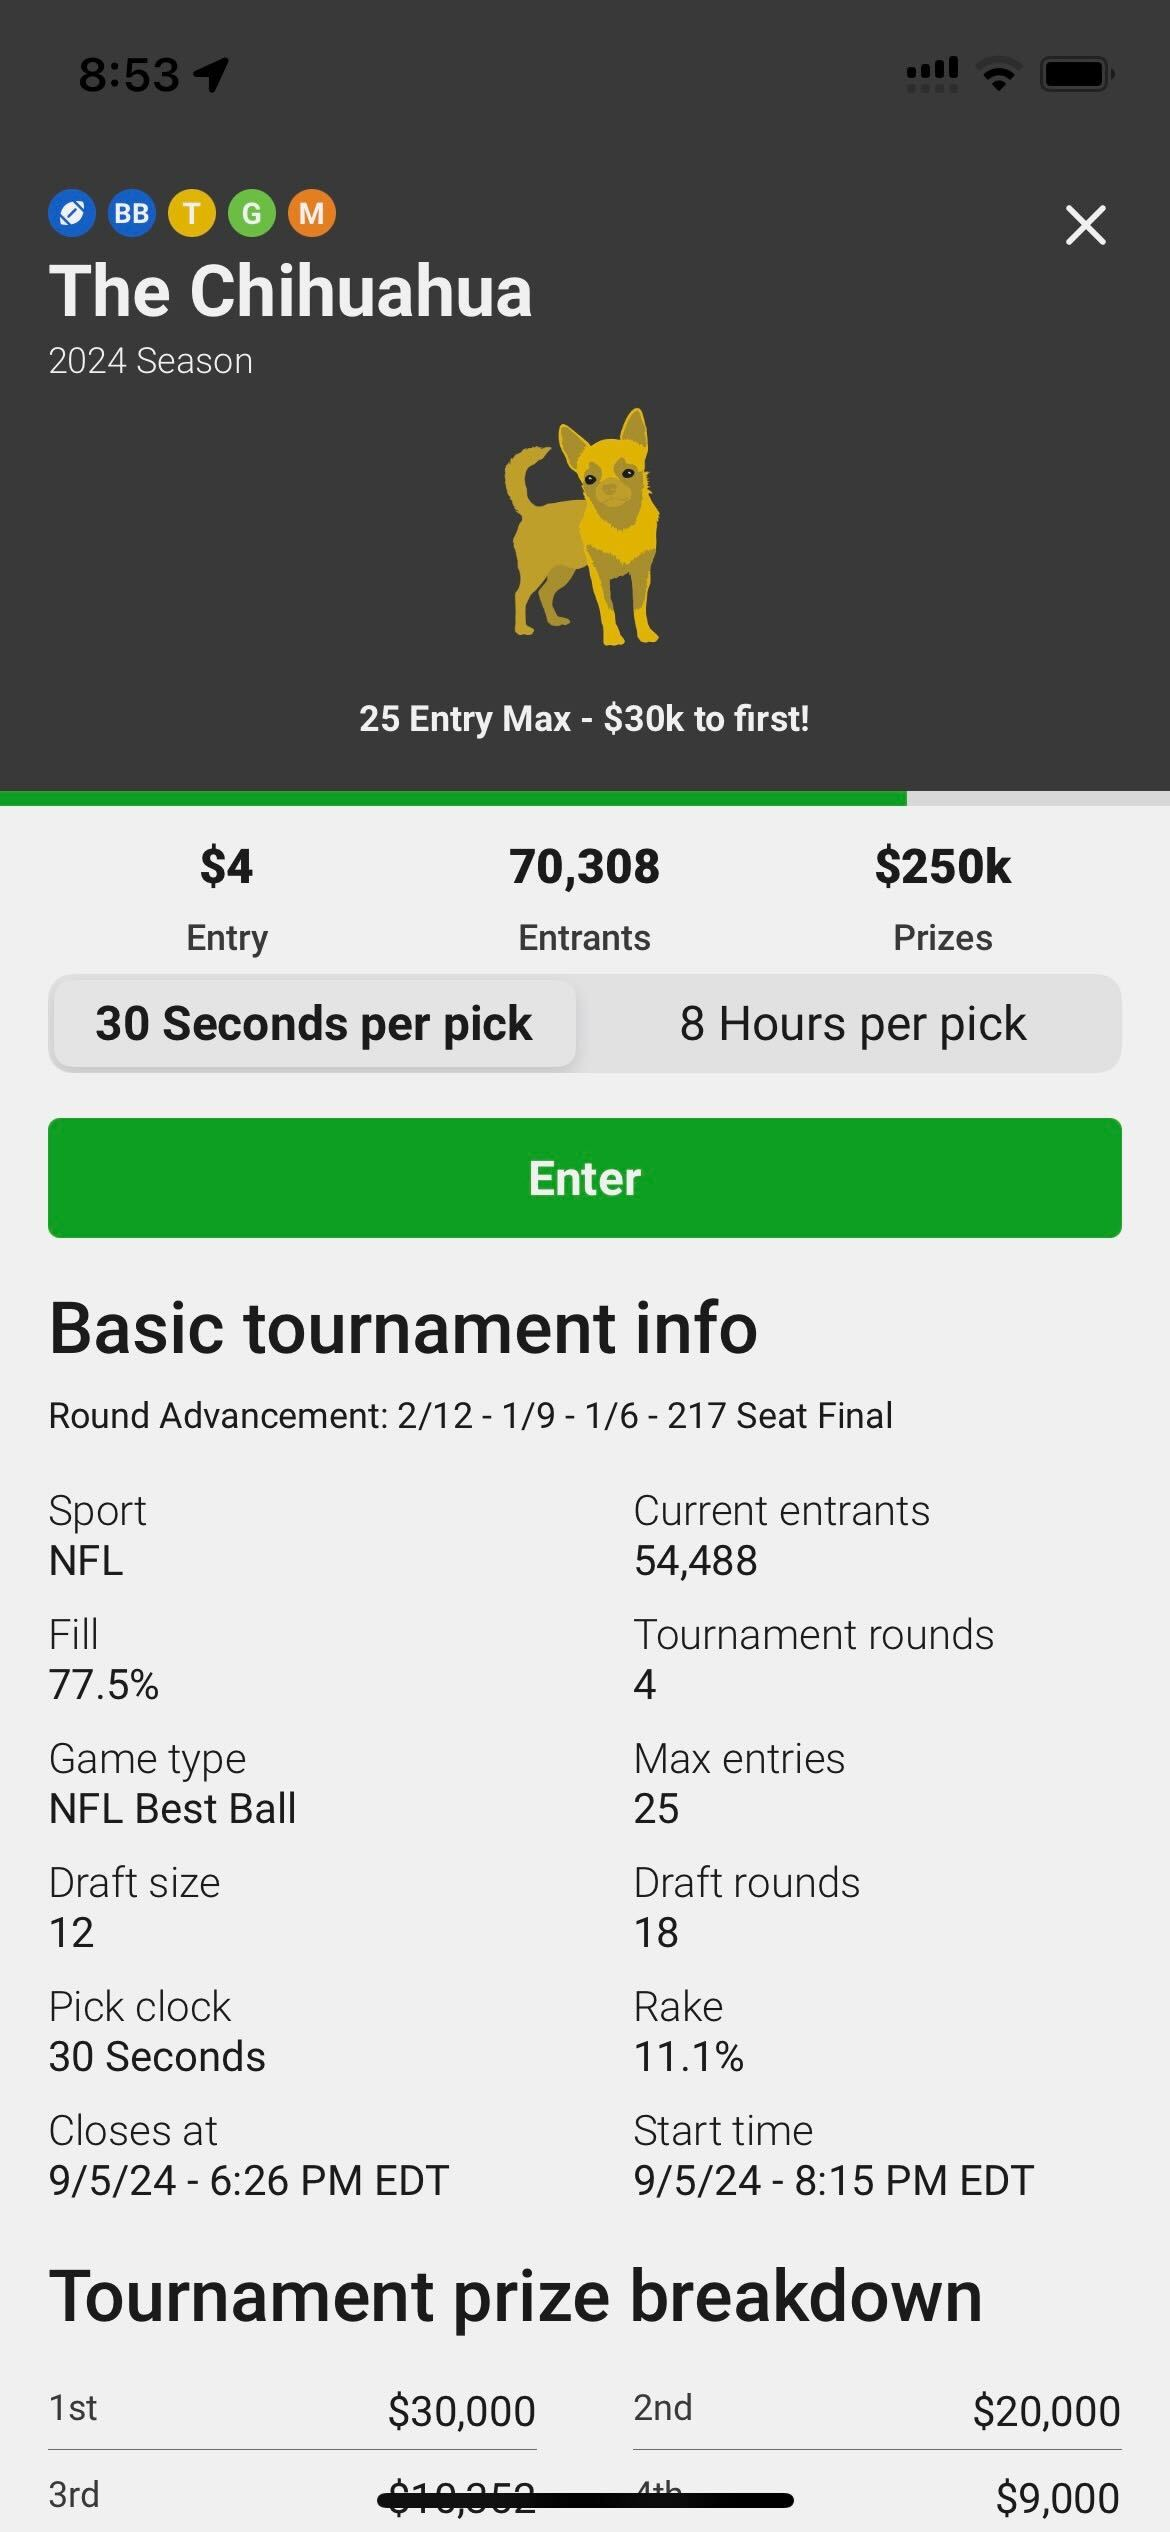Tap the $4 Entry stat

point(227,896)
